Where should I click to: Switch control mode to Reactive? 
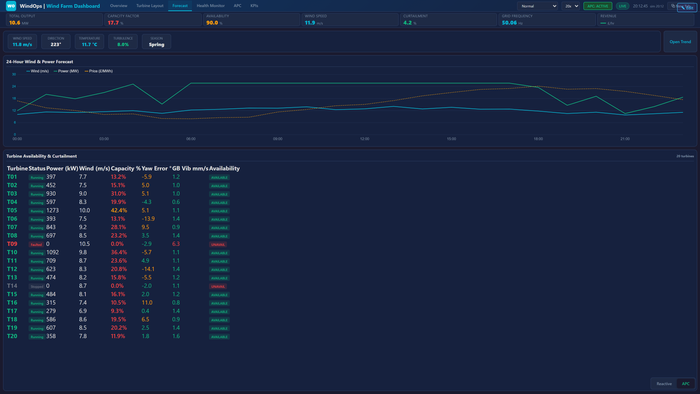(664, 384)
